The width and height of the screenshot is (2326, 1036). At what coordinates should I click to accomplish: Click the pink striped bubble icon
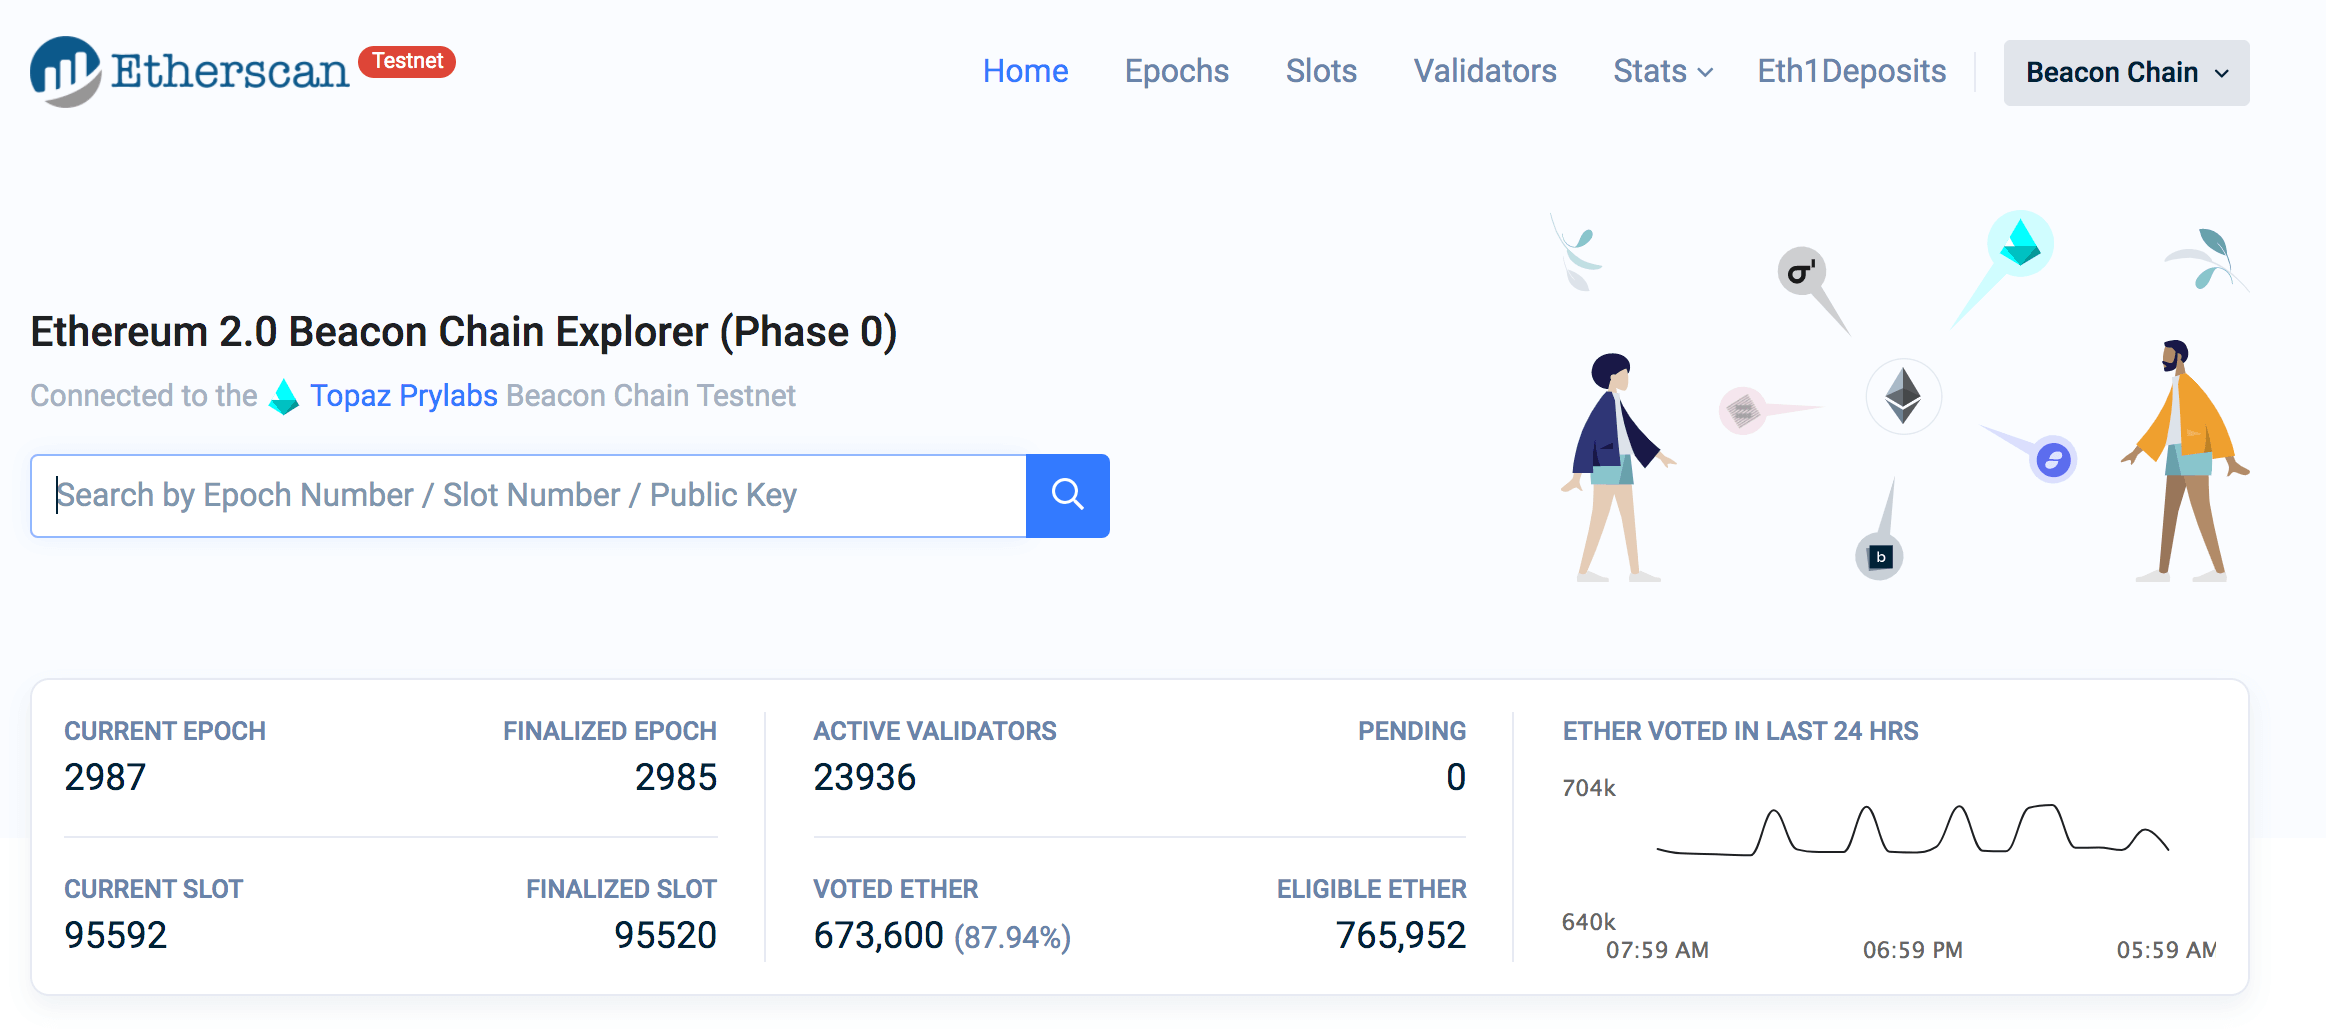(1742, 410)
